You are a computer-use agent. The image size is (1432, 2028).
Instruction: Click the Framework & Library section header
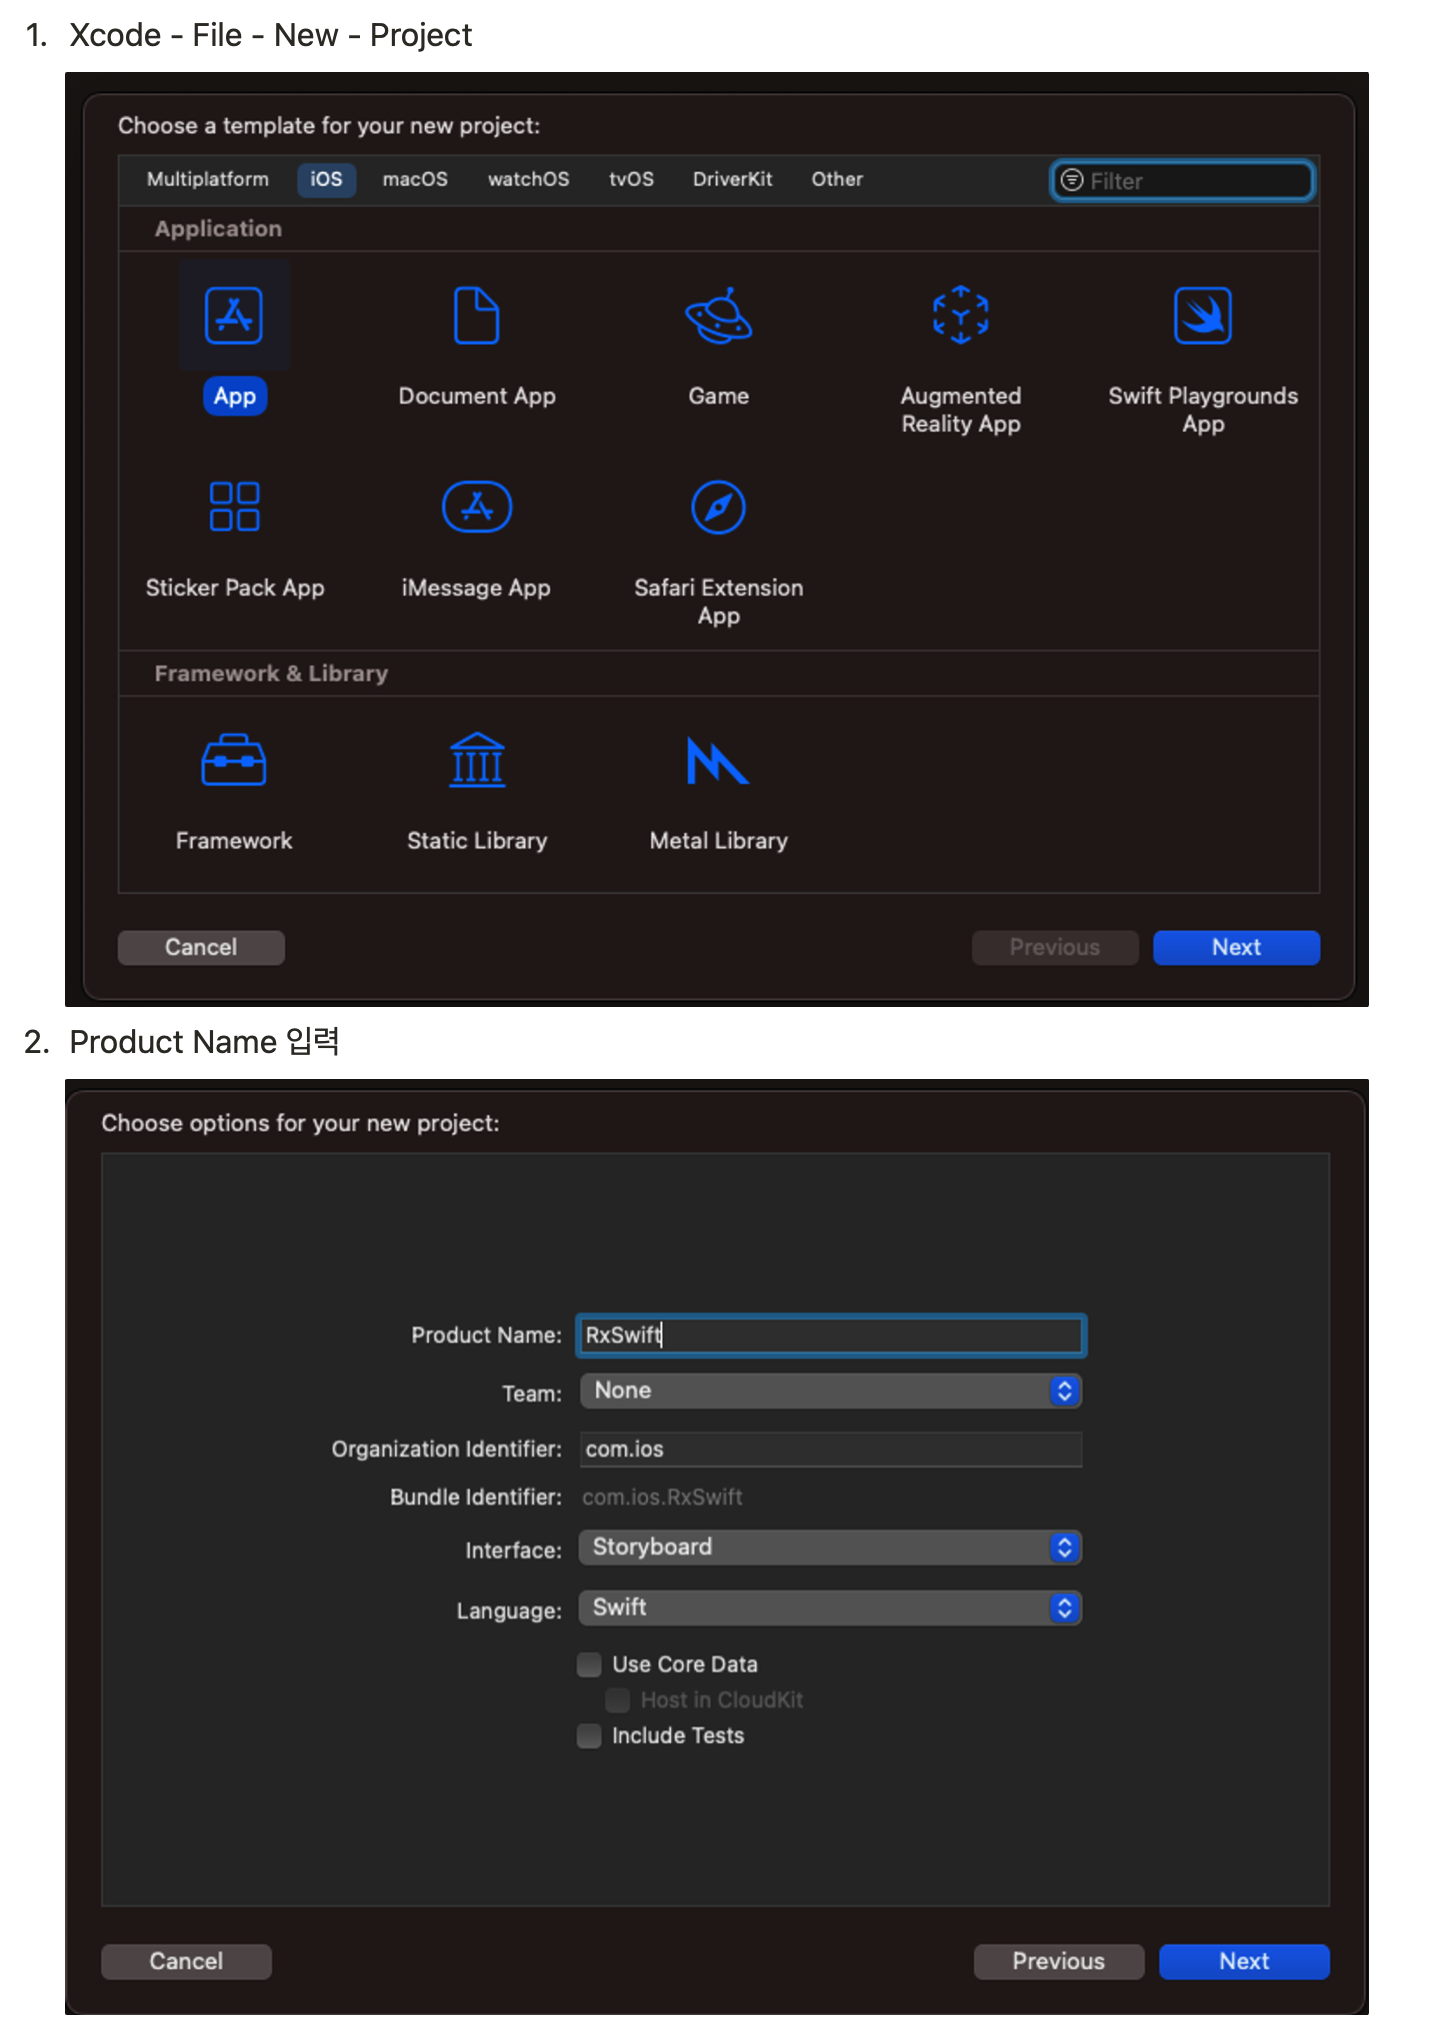click(271, 673)
